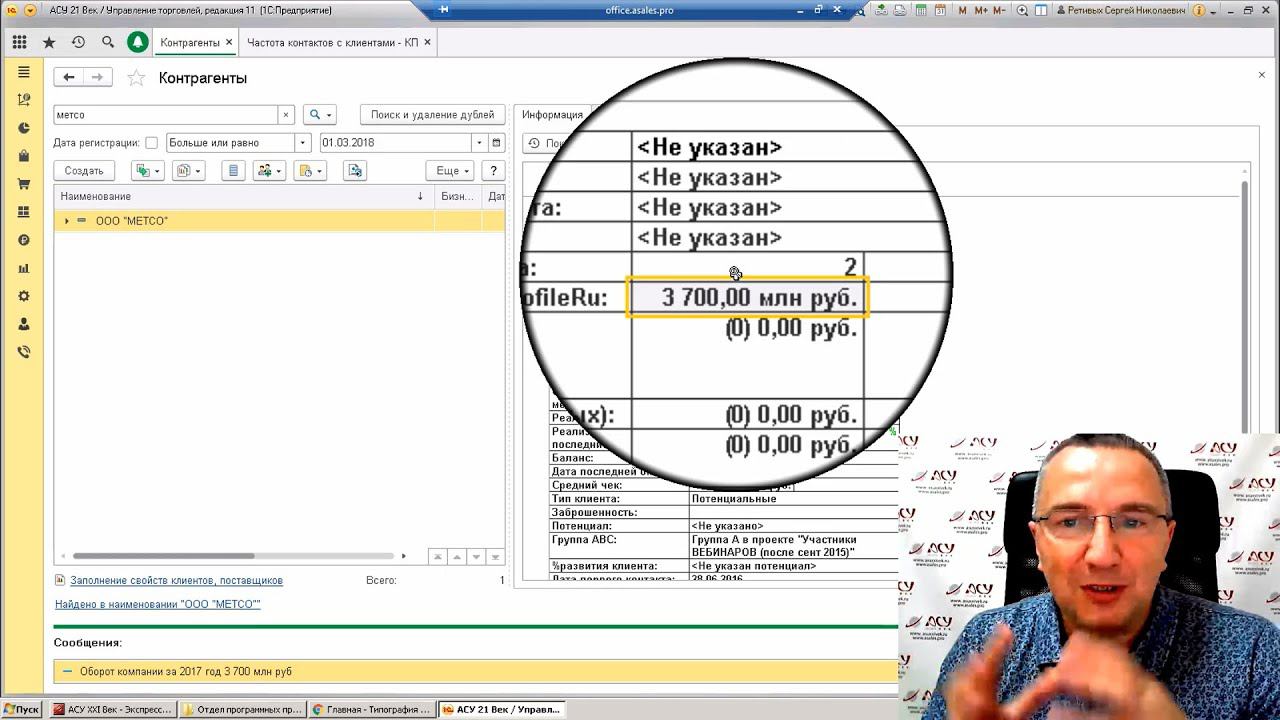Screen dimensions: 1280x720
Task: Open the person section in the sidebar
Action: [24, 324]
